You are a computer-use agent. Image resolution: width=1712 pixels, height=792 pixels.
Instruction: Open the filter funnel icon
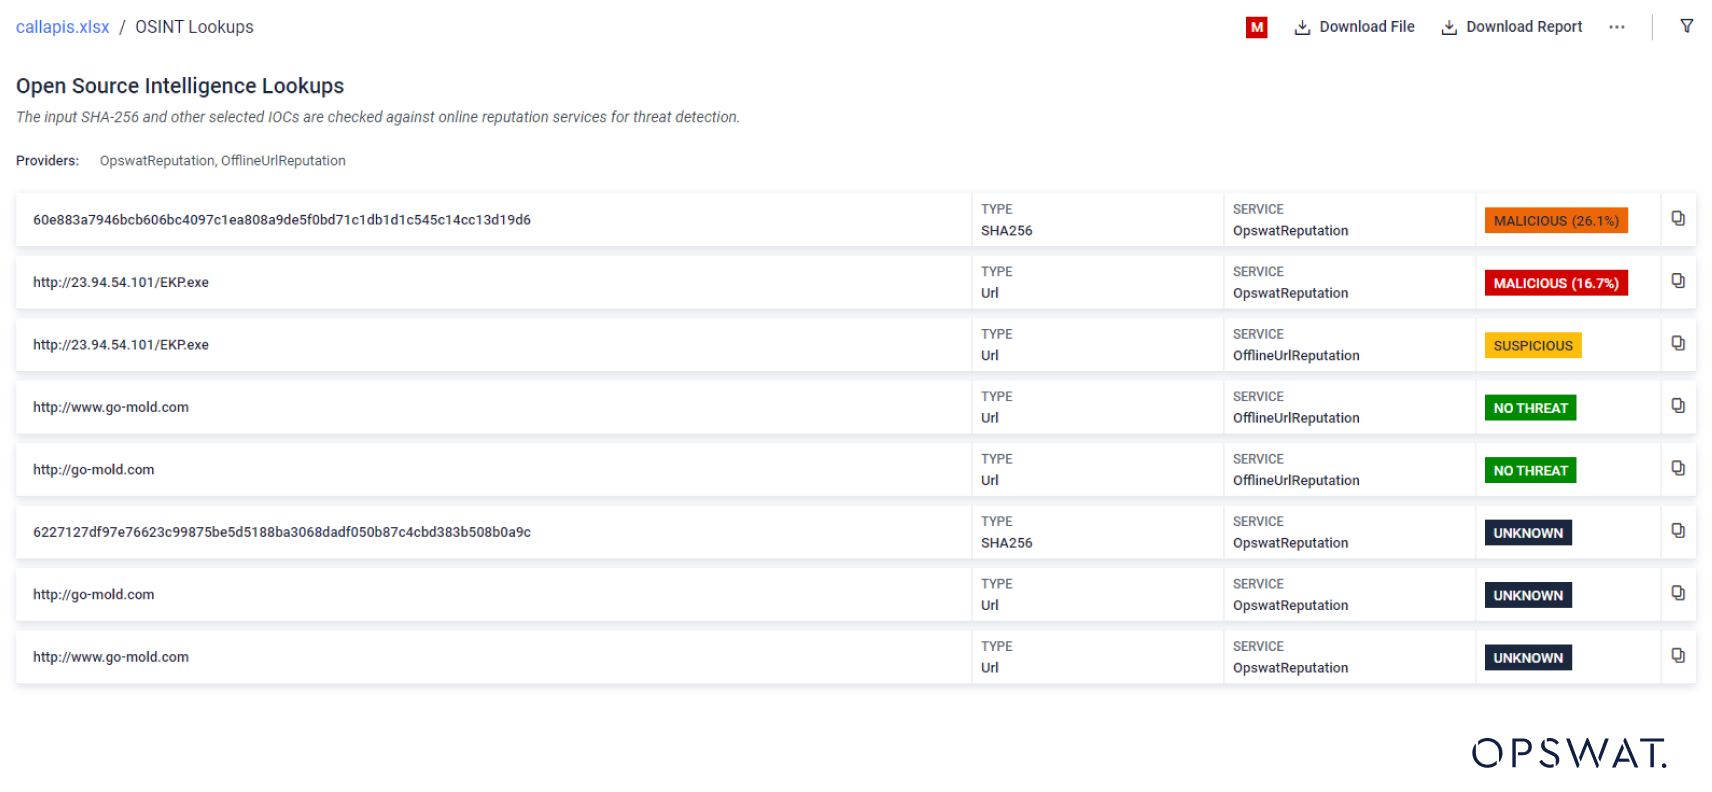1687,26
